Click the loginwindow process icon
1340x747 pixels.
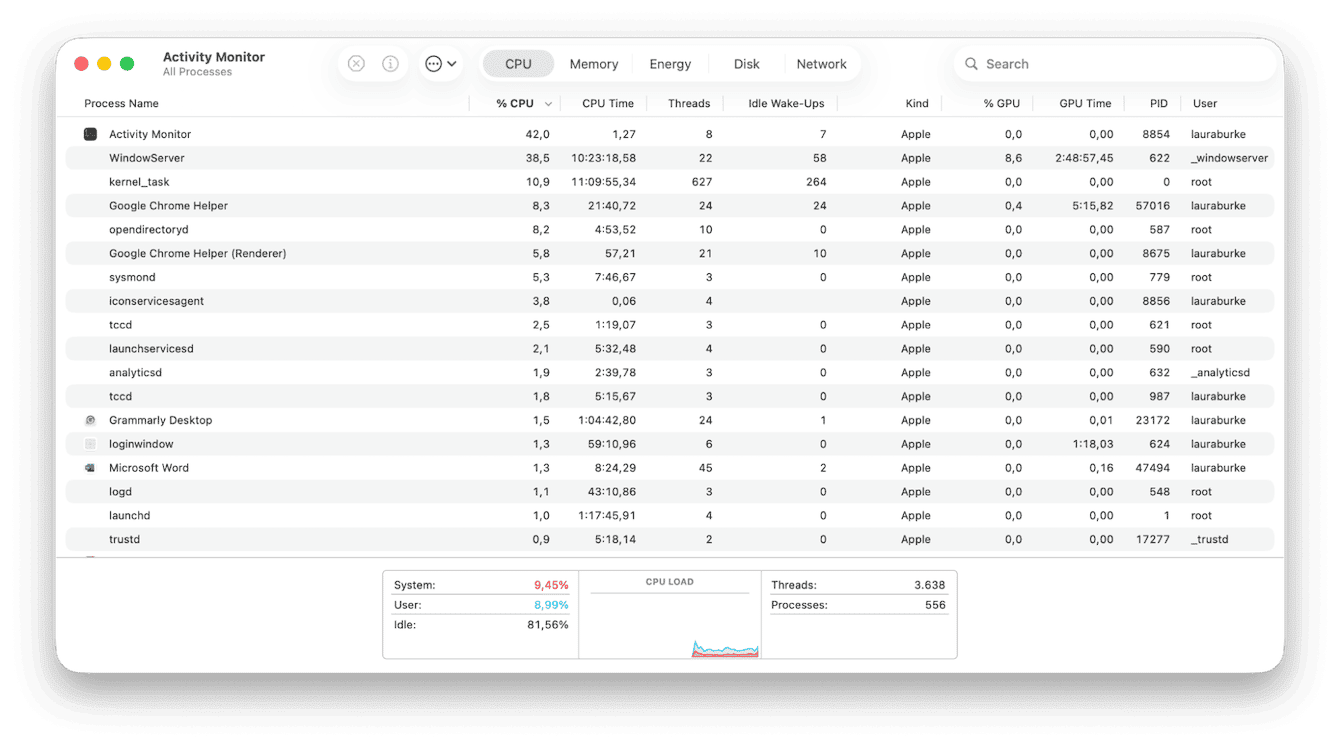[x=90, y=443]
